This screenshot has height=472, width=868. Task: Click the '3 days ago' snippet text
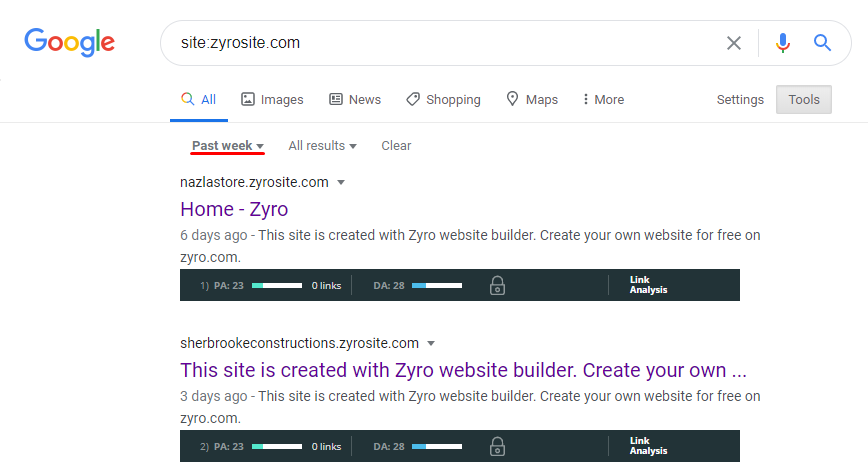214,396
